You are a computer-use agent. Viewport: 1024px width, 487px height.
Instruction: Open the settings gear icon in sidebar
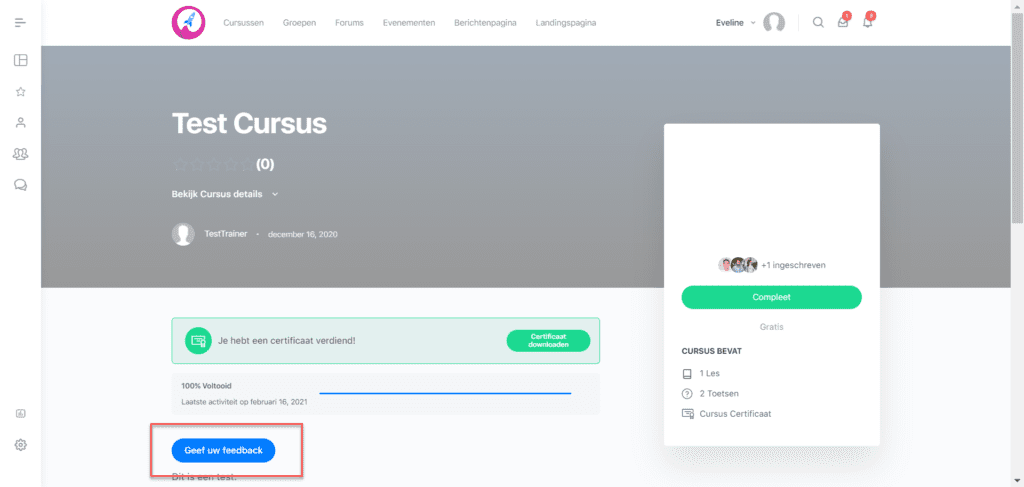(20, 445)
